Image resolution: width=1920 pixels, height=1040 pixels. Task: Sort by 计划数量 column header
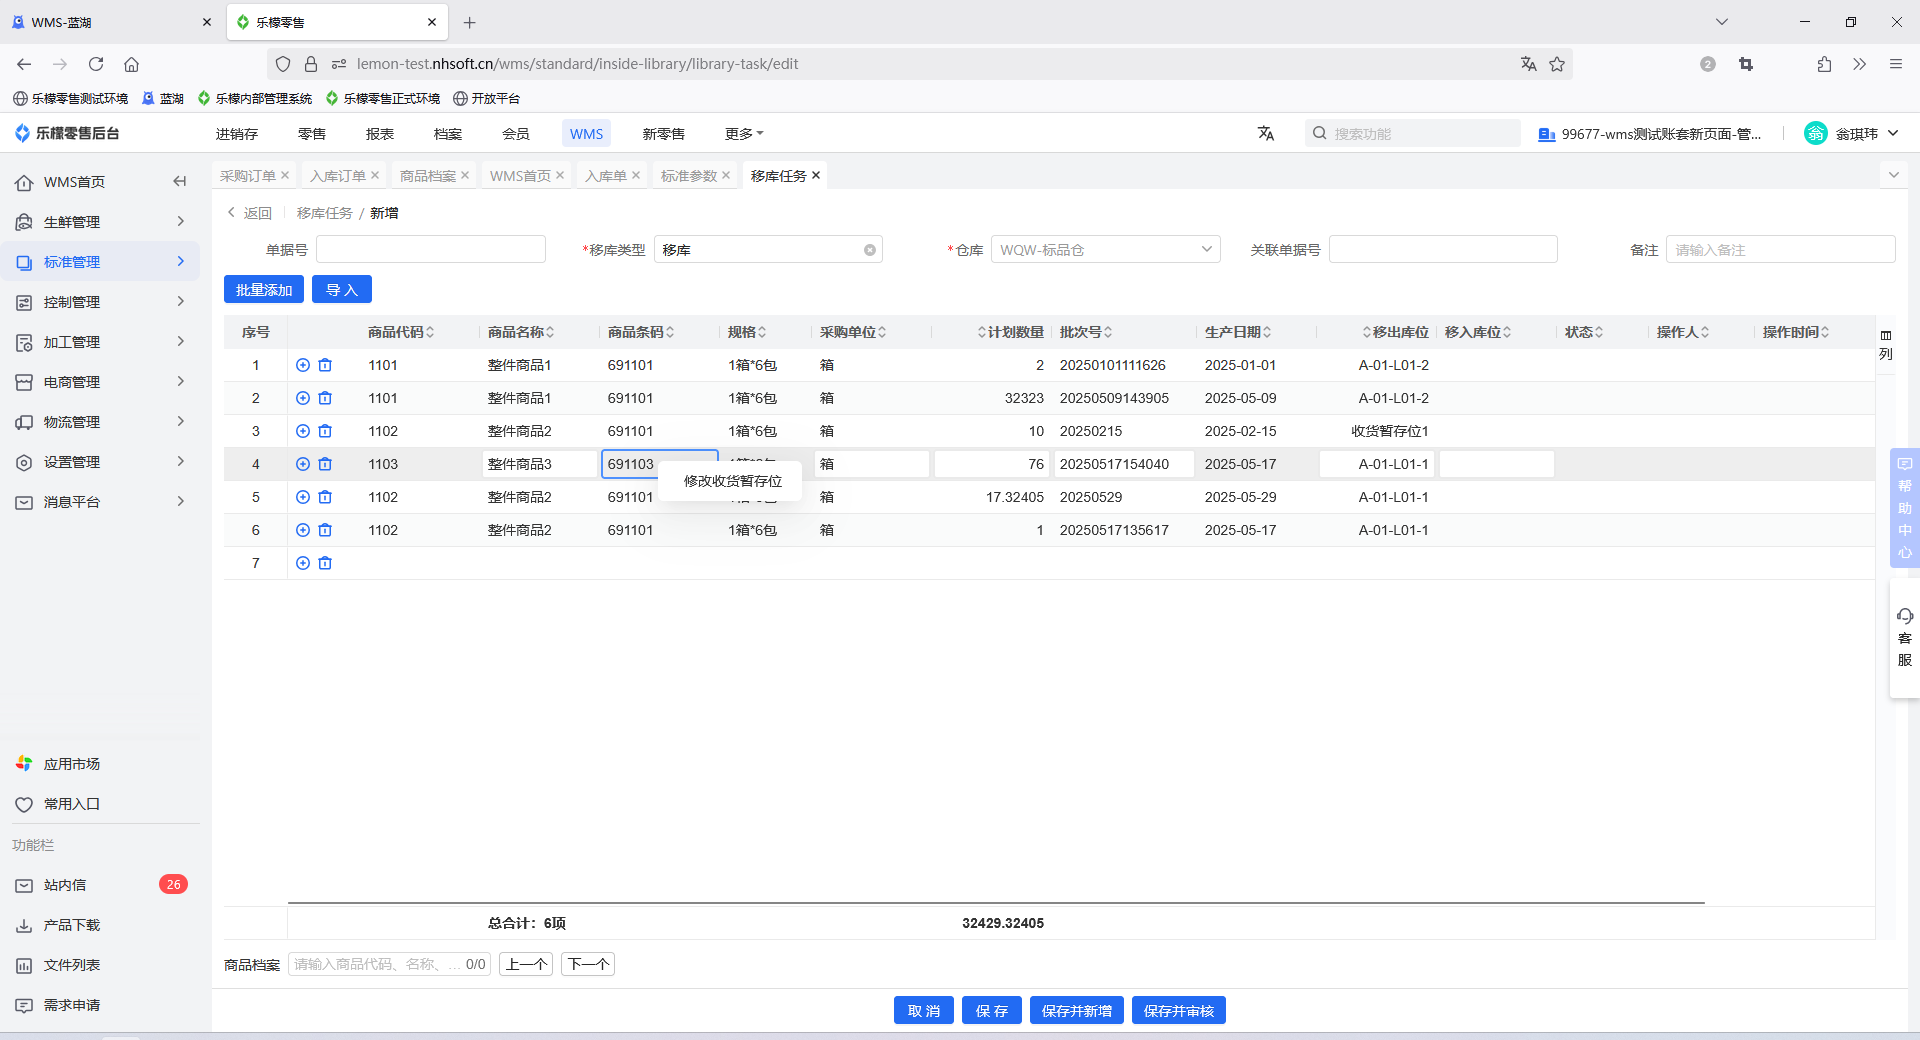tap(1010, 332)
